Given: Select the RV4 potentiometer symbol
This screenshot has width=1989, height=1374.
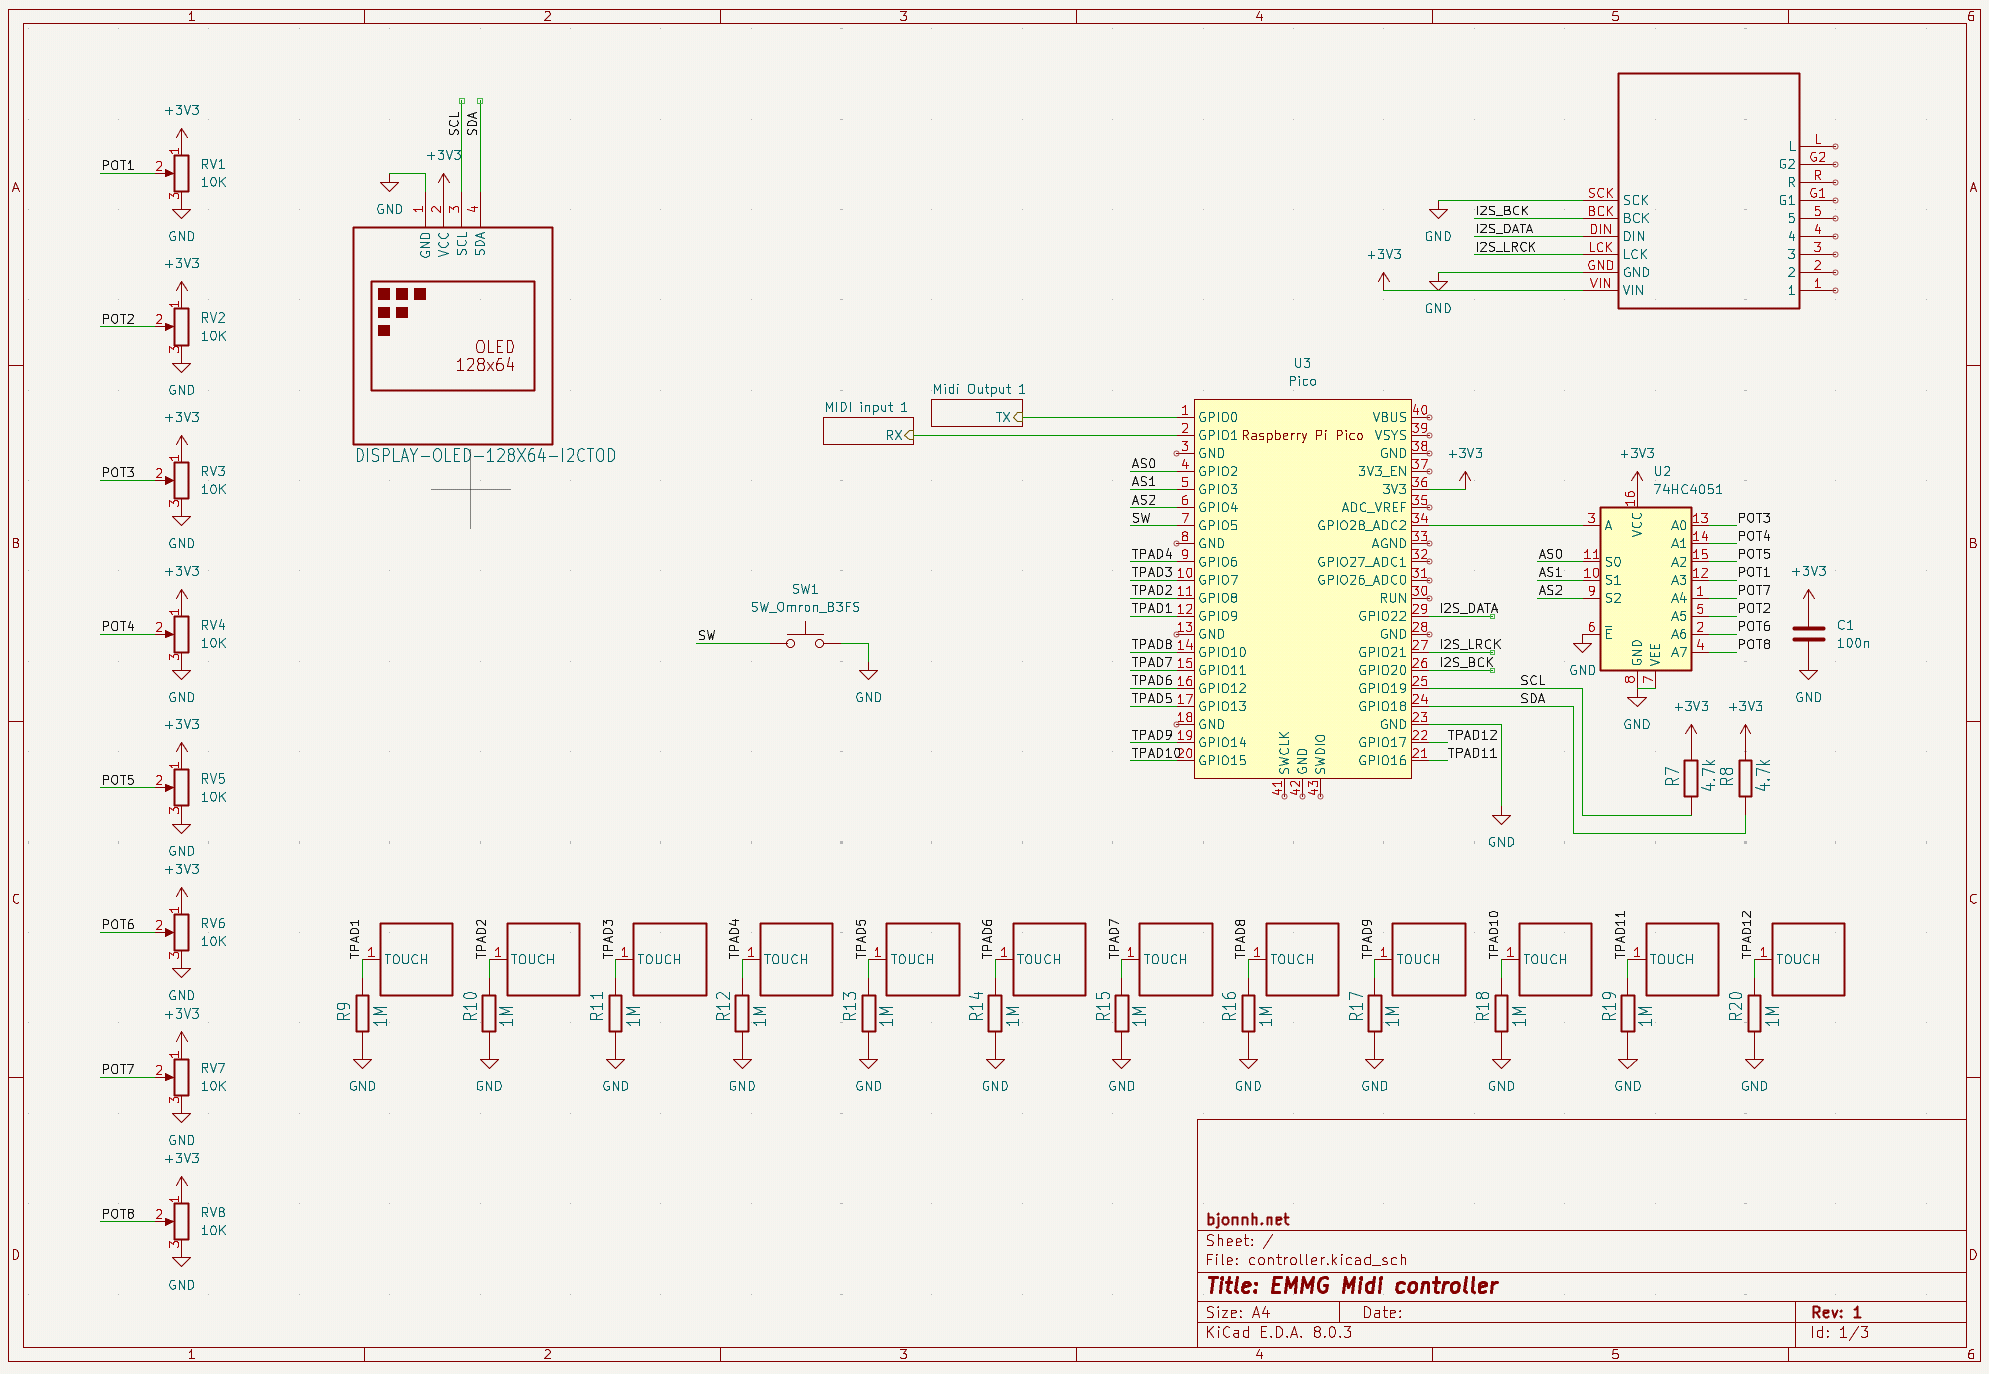Looking at the screenshot, I should pos(181,634).
